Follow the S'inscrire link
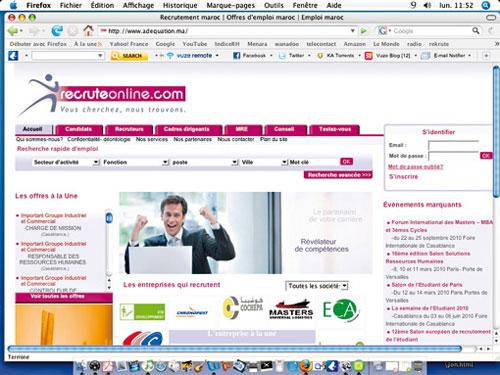The width and height of the screenshot is (500, 375). [403, 177]
